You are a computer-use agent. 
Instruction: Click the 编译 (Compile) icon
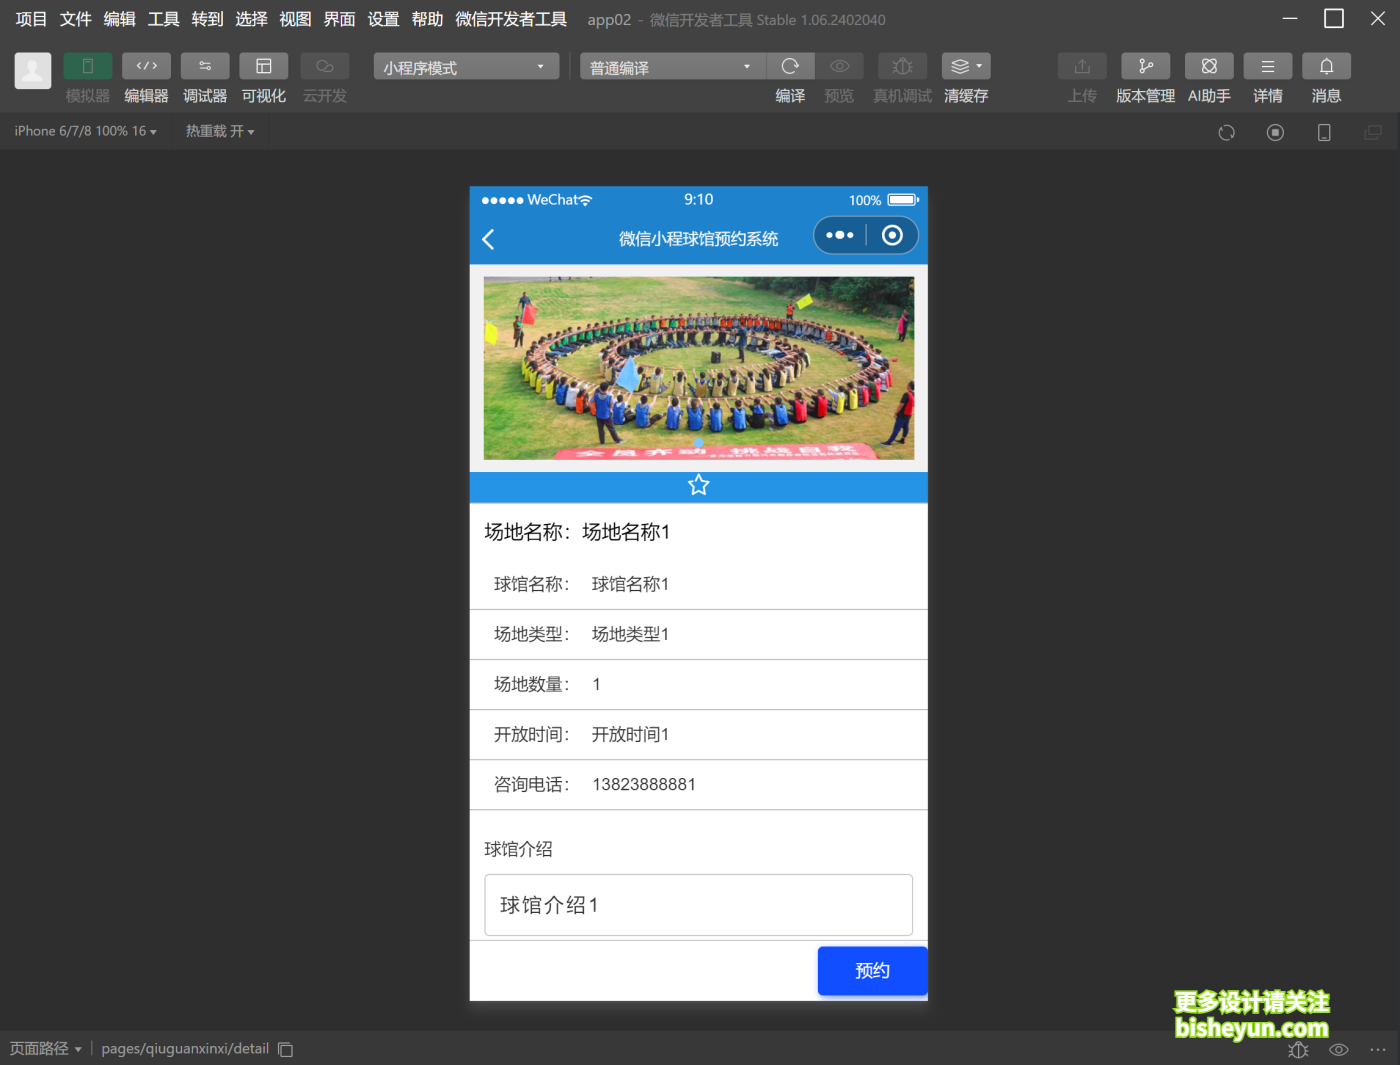(790, 66)
